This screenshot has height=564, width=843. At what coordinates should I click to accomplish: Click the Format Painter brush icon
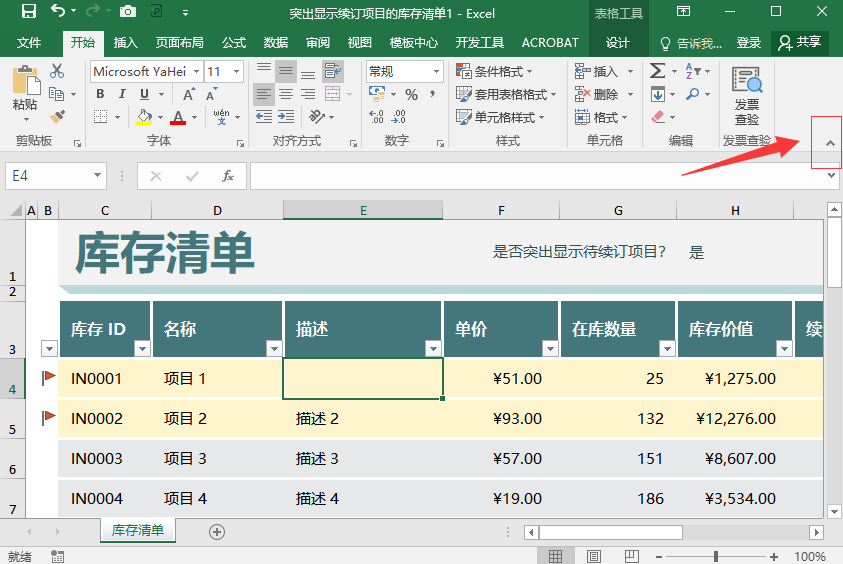57,117
